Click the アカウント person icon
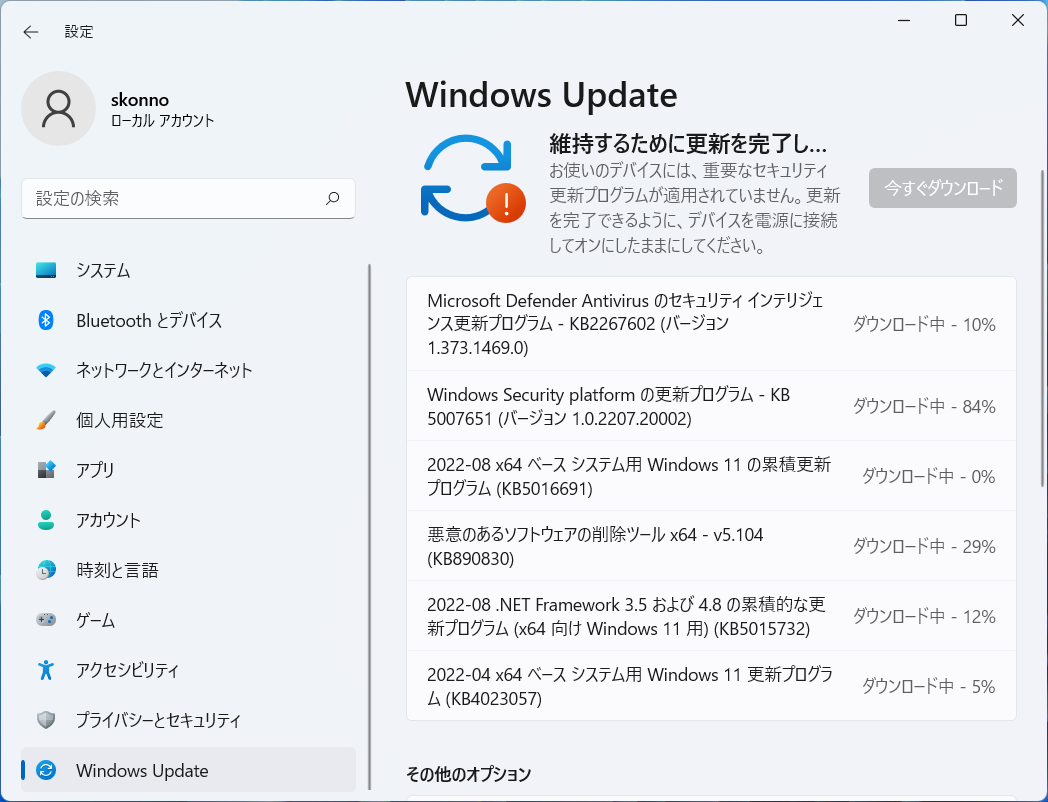 [x=45, y=520]
